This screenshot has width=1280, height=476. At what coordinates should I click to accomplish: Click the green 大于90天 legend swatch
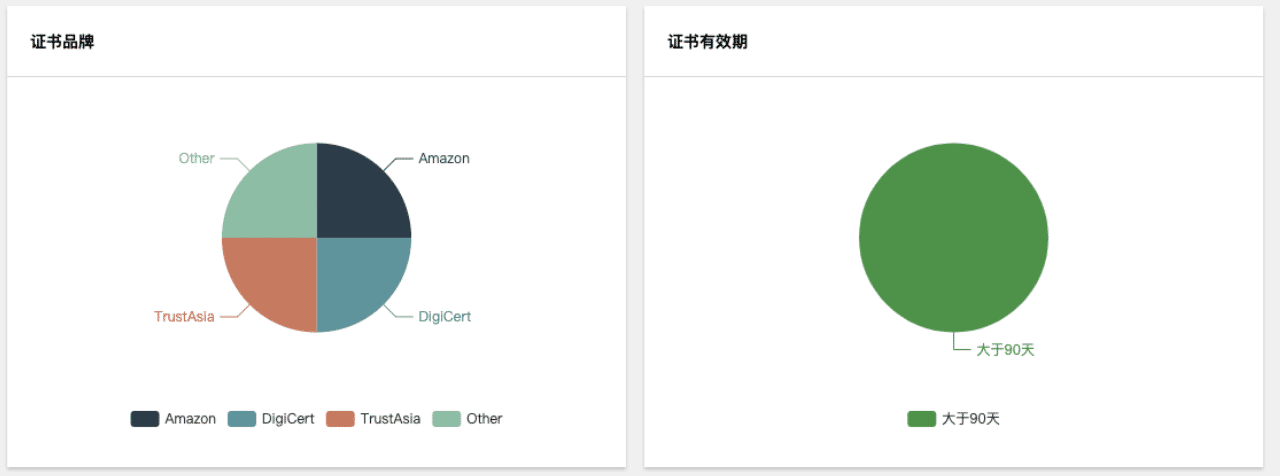(922, 419)
